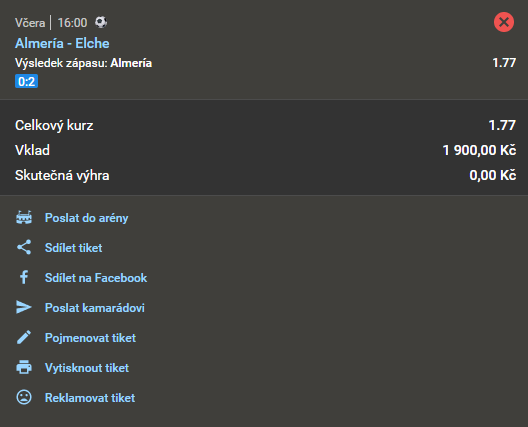Click the share nodes icon

tap(24, 247)
